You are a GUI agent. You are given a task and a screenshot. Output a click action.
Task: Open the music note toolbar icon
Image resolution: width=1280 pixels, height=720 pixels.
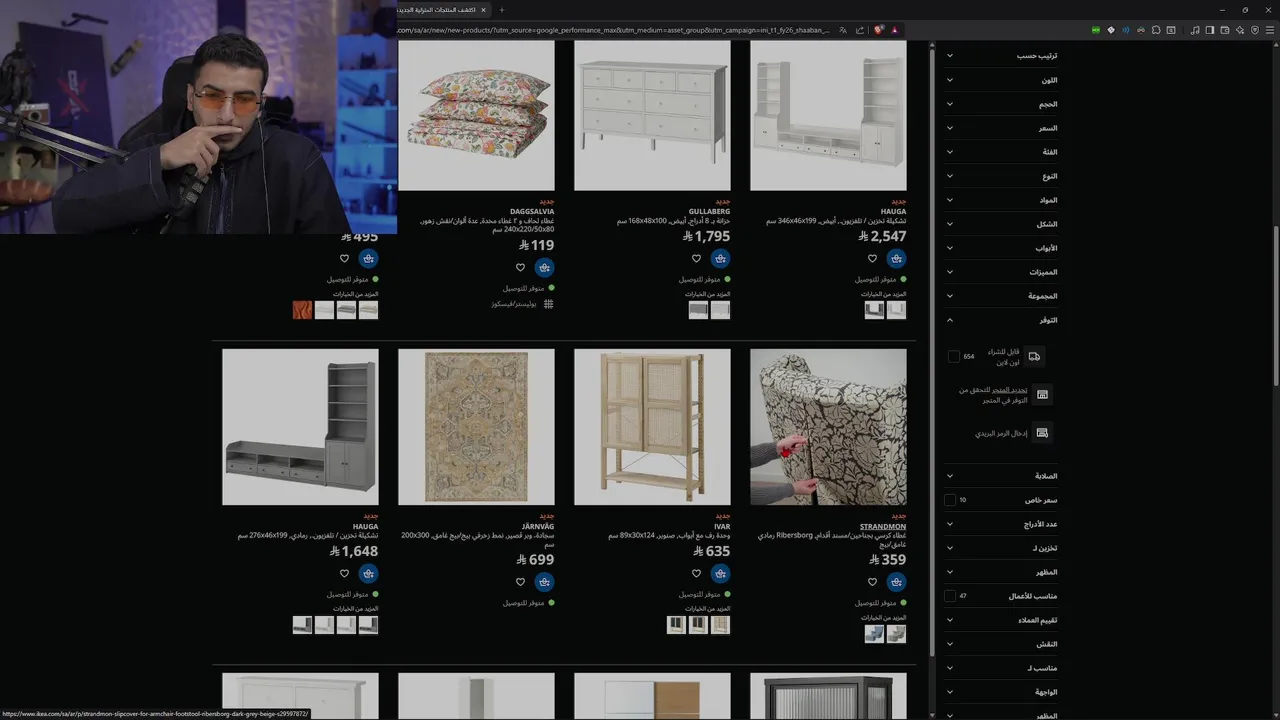tap(1195, 30)
